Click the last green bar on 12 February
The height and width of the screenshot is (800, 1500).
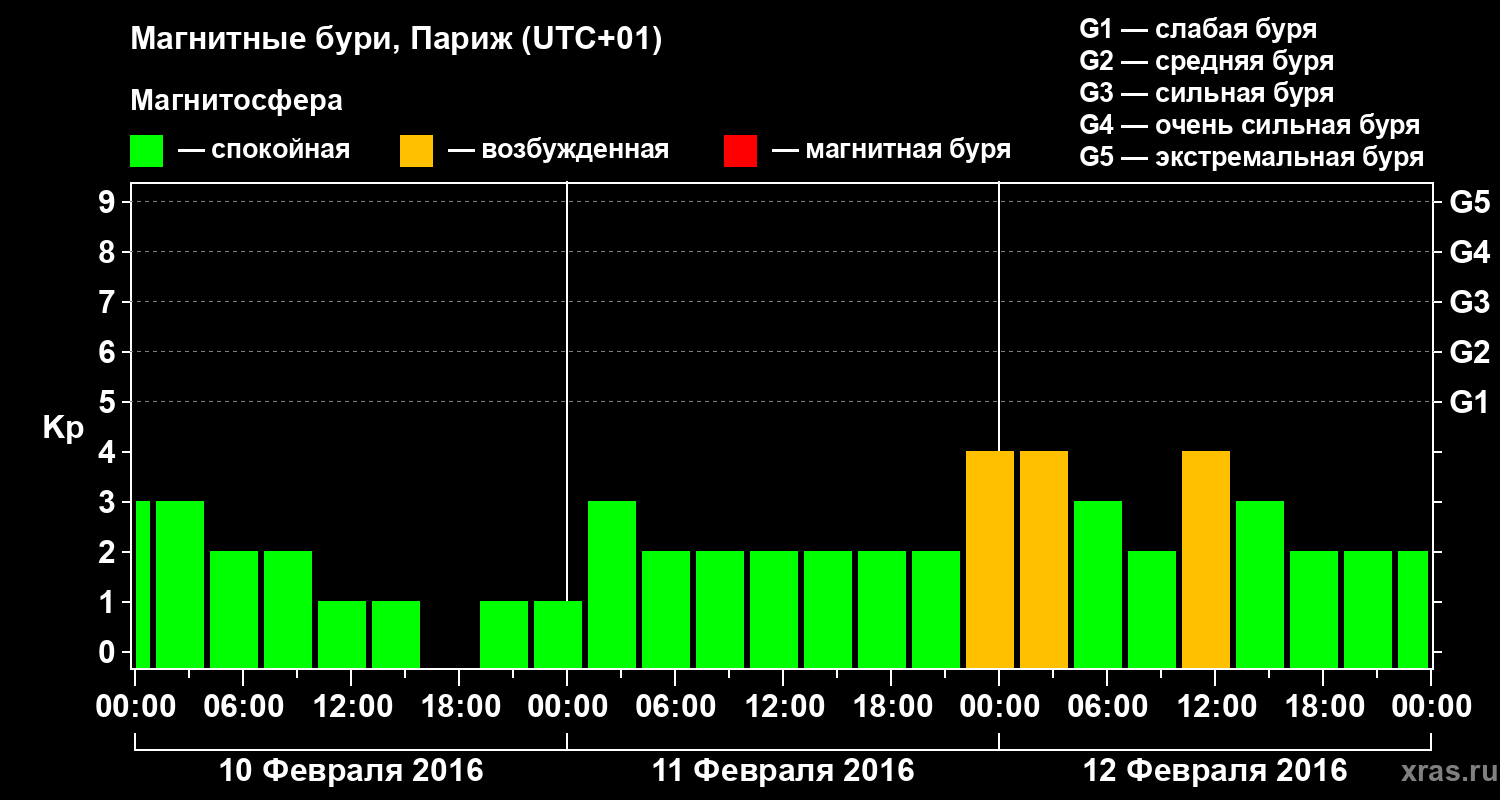point(1413,609)
